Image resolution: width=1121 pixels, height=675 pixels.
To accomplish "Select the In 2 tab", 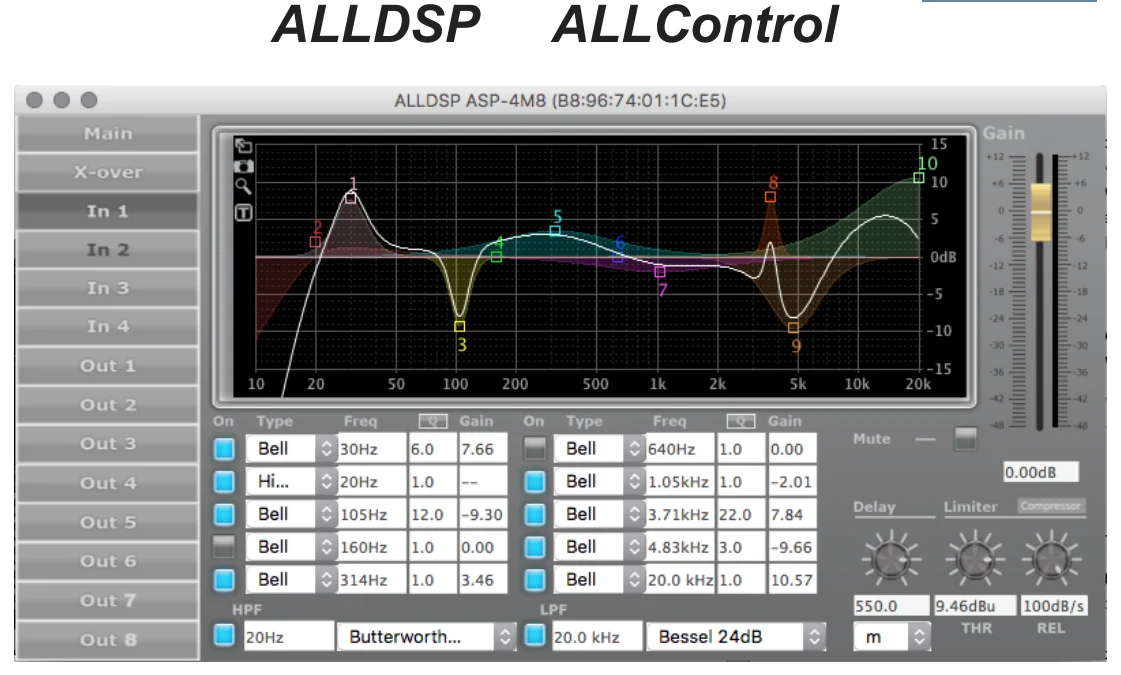I will pos(107,250).
